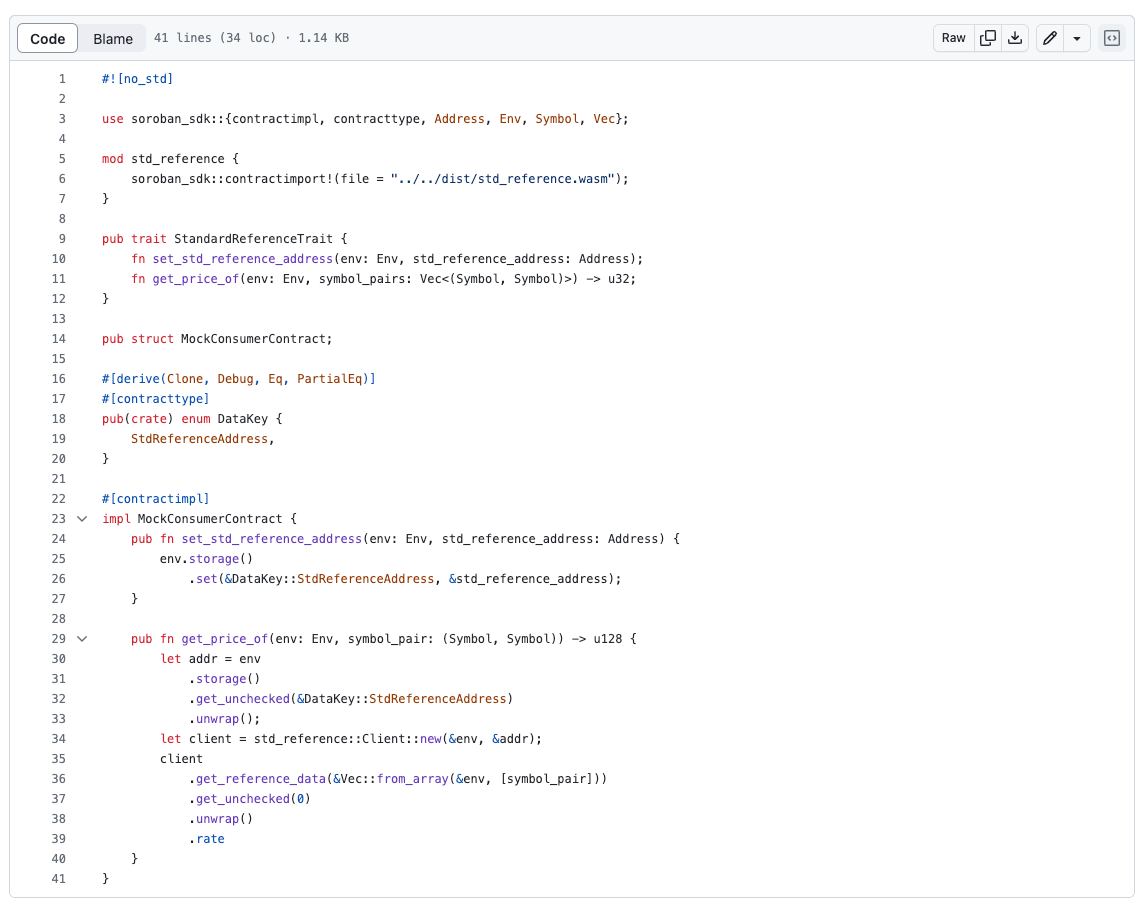
Task: Click the std_reference.wasm file path string
Action: 503,178
